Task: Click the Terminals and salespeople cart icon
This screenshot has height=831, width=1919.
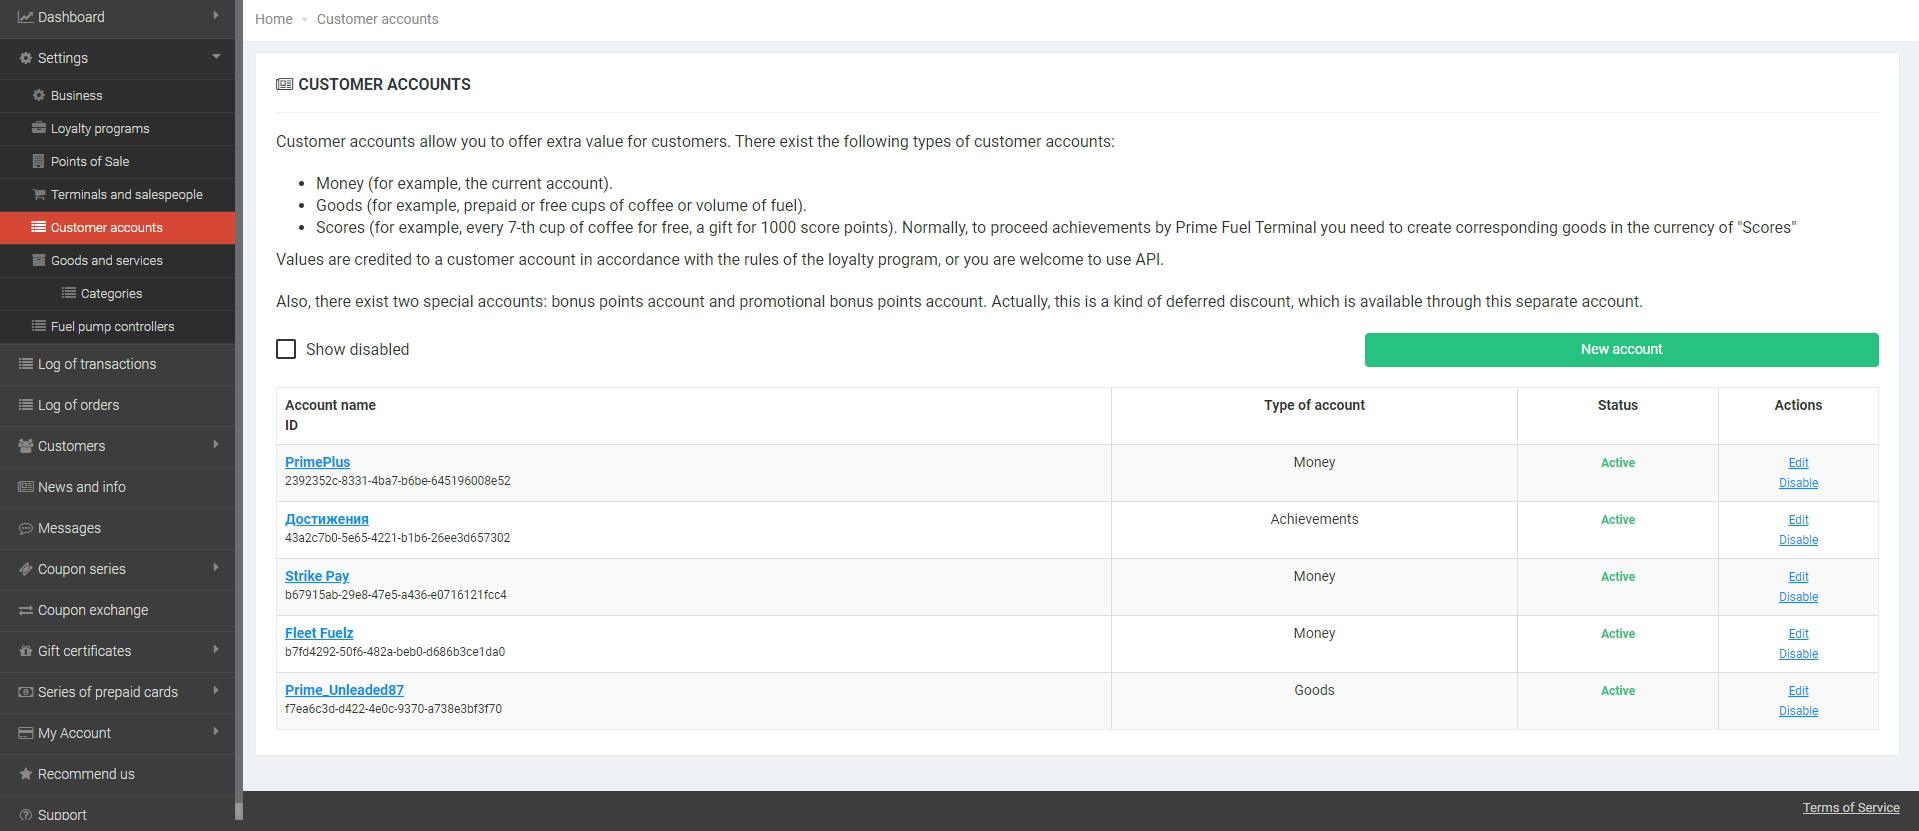Action: click(x=39, y=194)
